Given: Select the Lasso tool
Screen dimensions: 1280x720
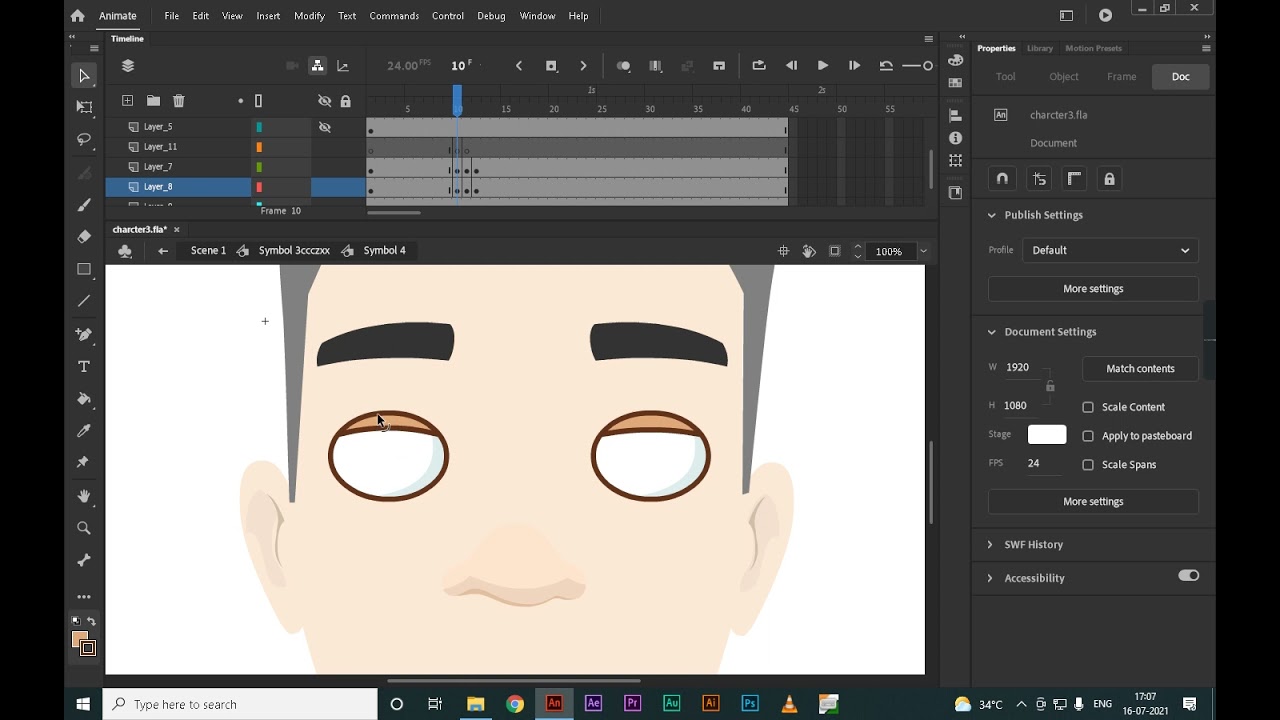Looking at the screenshot, I should pyautogui.click(x=84, y=139).
